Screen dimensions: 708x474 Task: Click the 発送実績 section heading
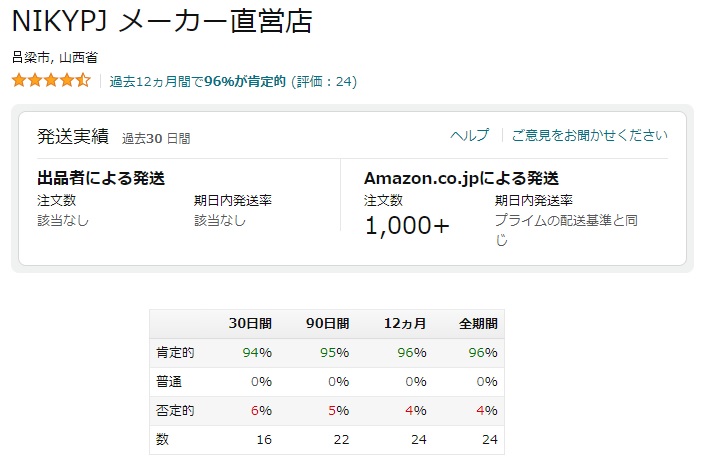tap(73, 136)
